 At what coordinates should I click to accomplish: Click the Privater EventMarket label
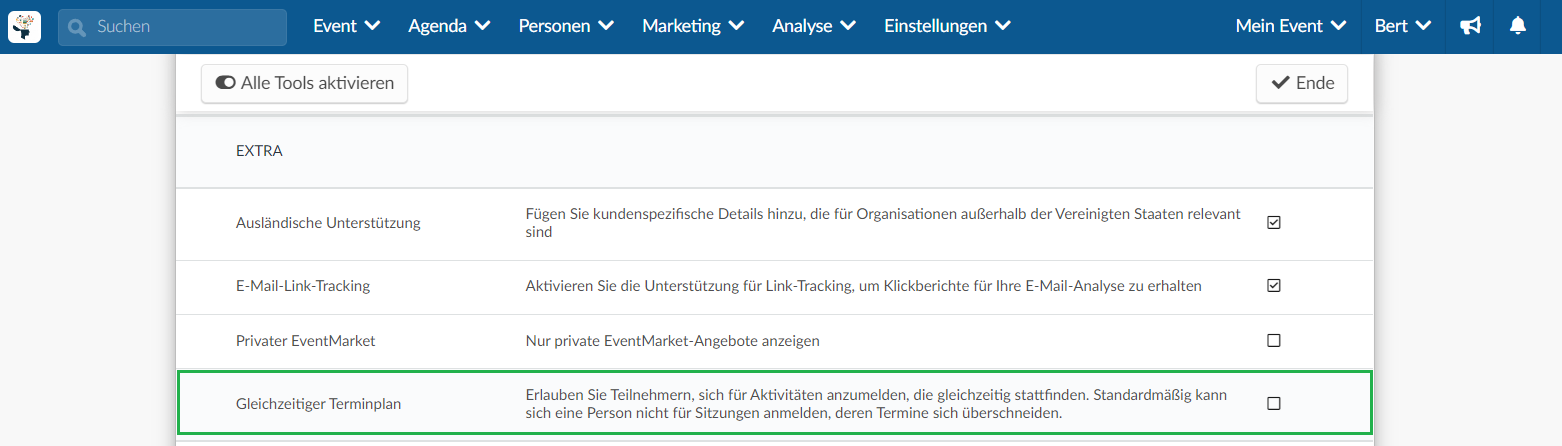(x=306, y=341)
